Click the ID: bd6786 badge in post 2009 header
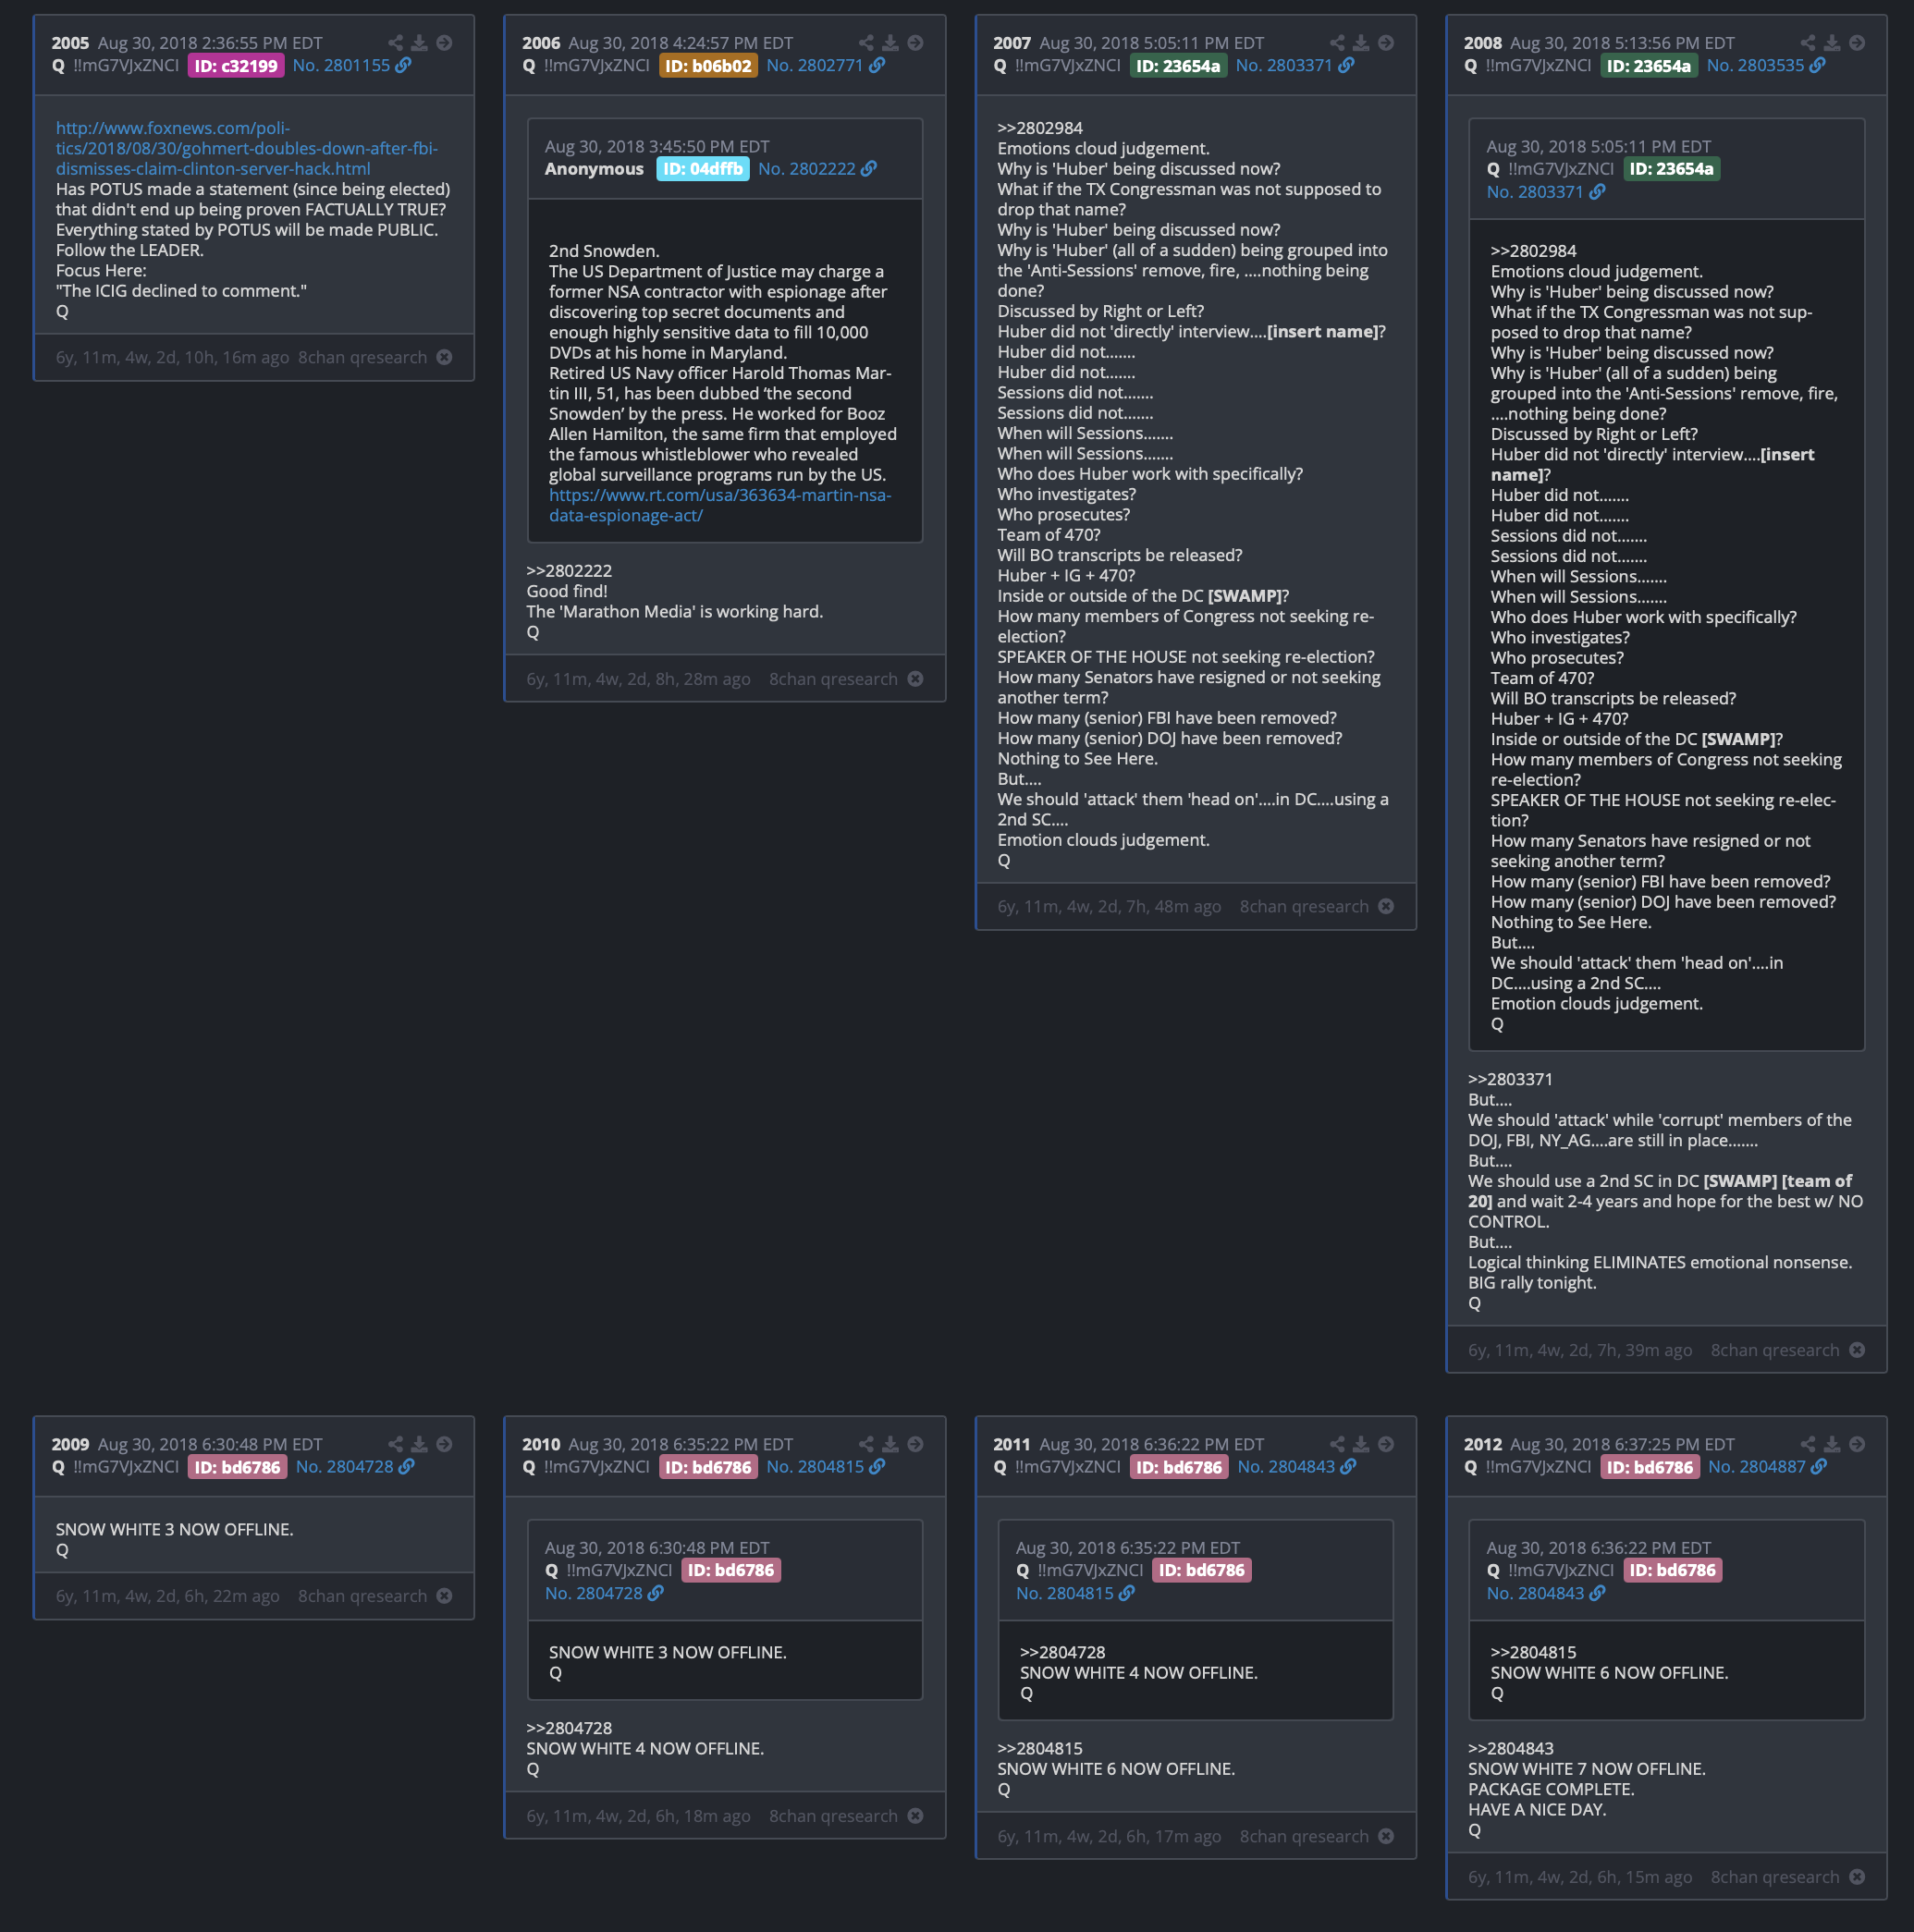1914x1932 pixels. (237, 1467)
